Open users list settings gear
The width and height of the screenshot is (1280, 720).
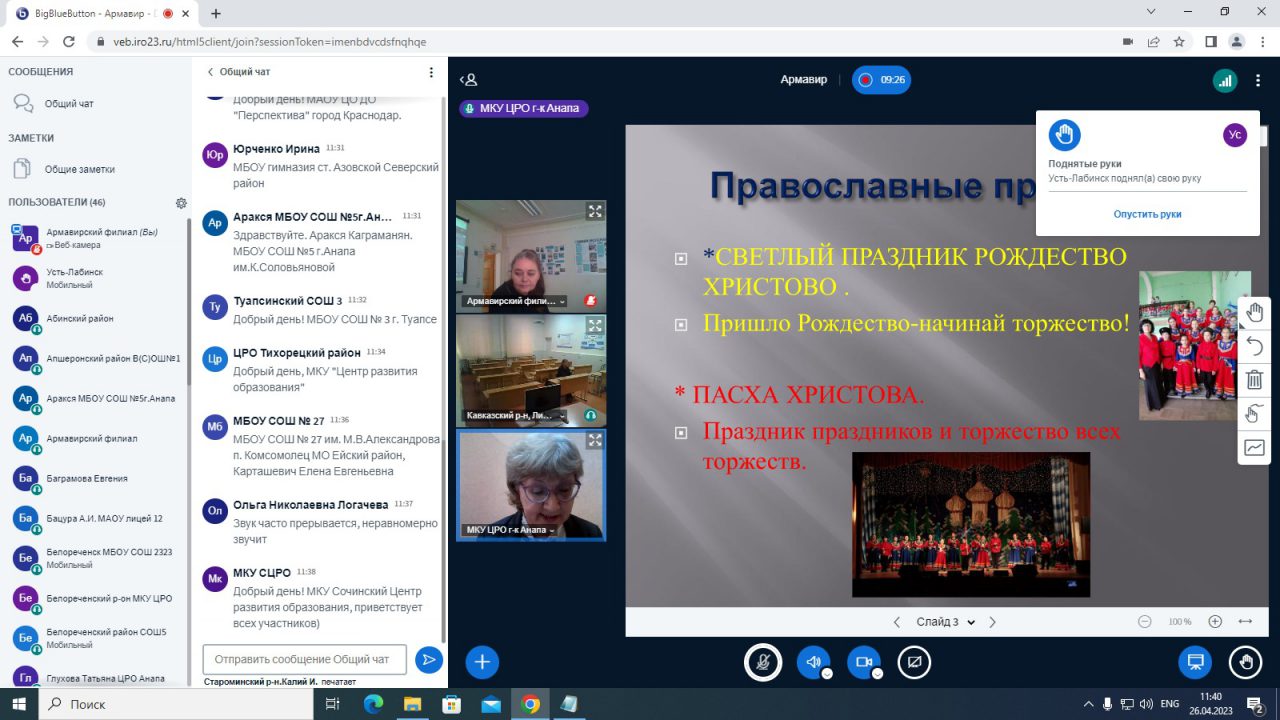181,203
